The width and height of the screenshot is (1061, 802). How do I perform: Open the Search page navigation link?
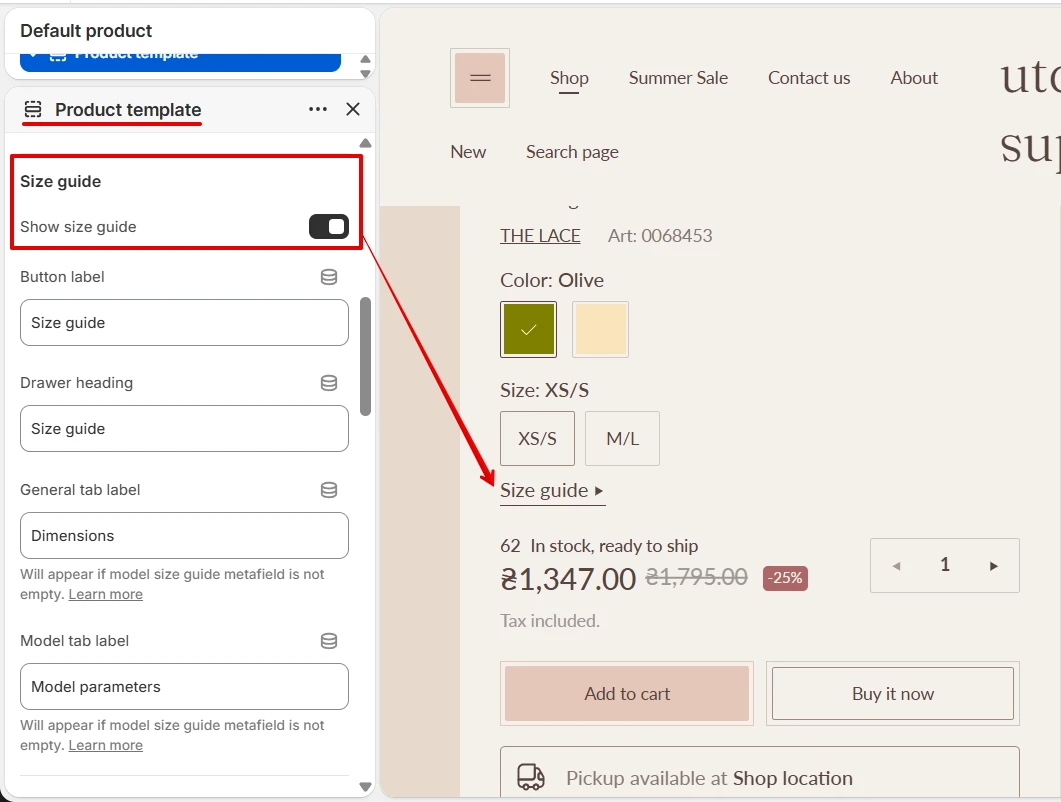[x=572, y=152]
